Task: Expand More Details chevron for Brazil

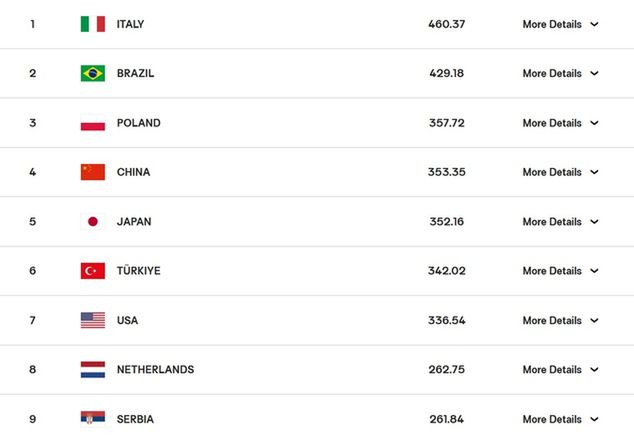Action: tap(594, 73)
